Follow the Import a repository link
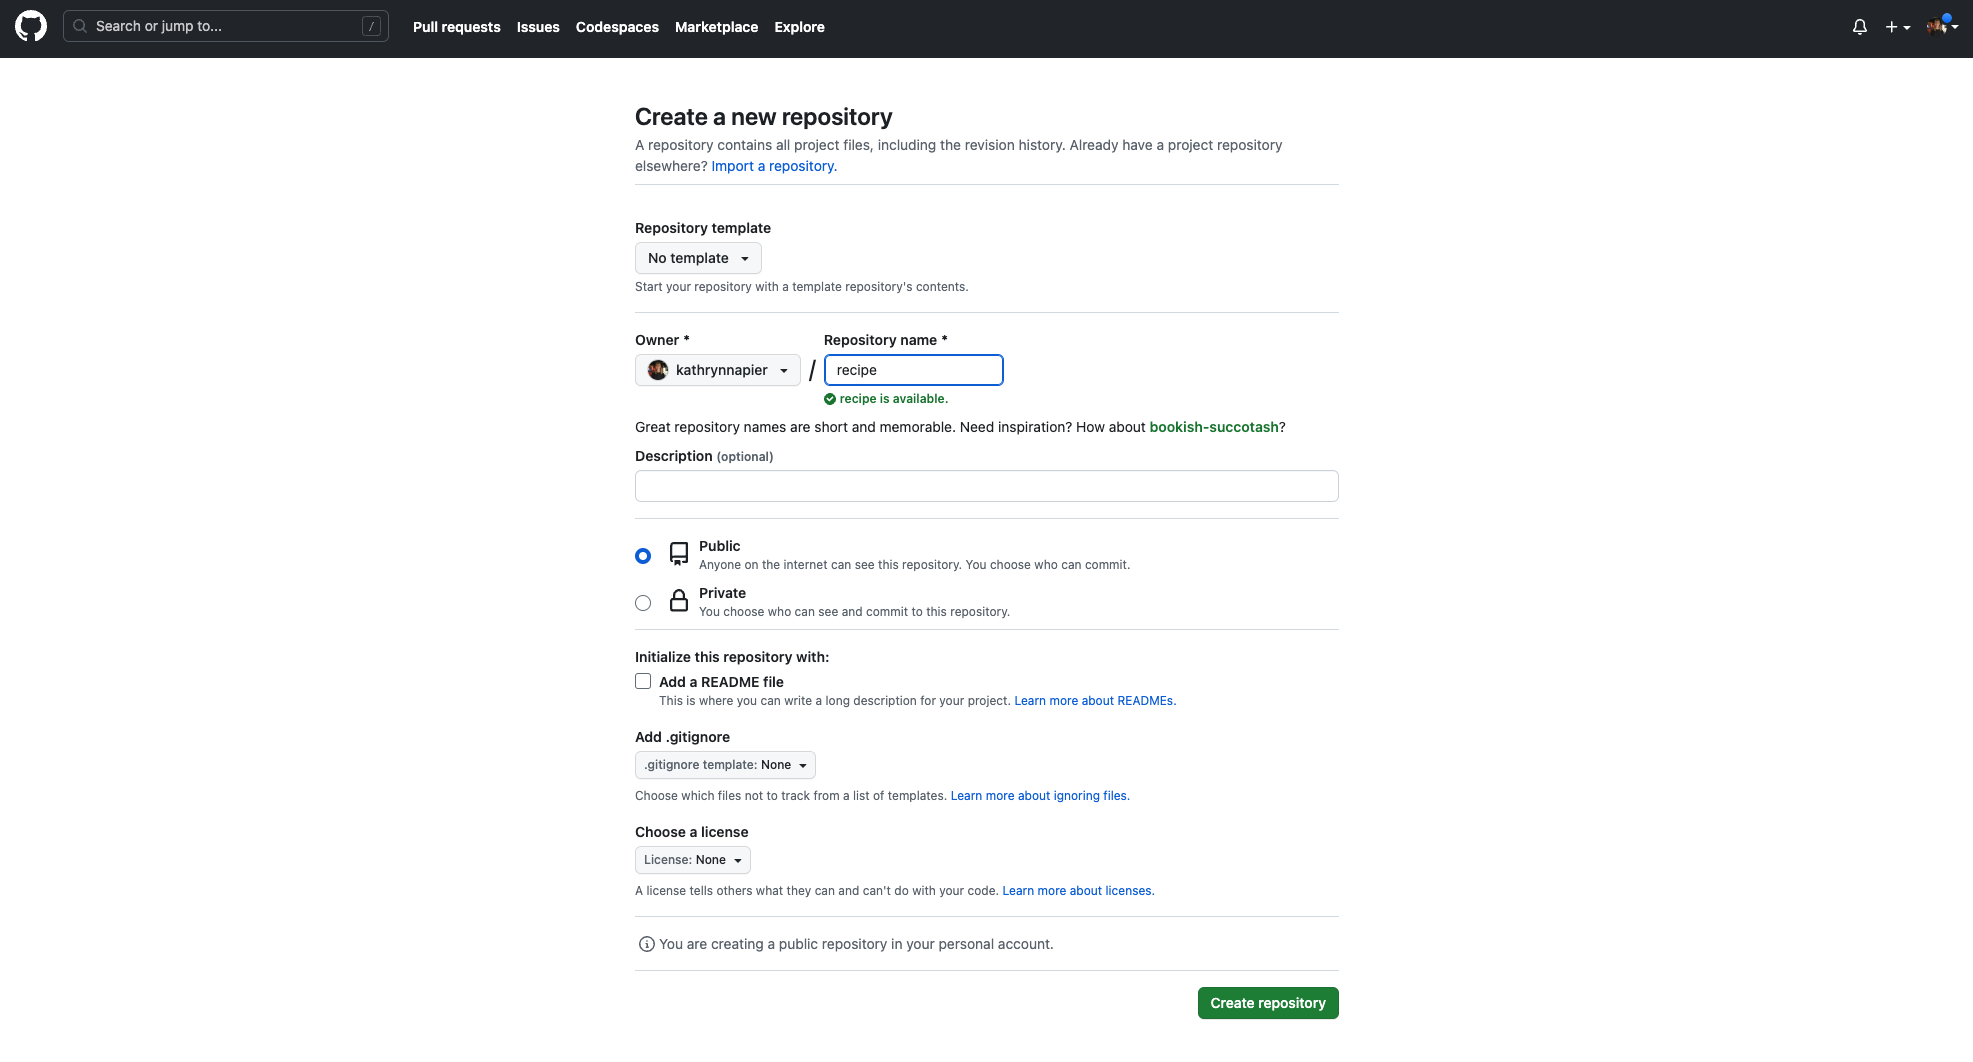 pyautogui.click(x=774, y=166)
